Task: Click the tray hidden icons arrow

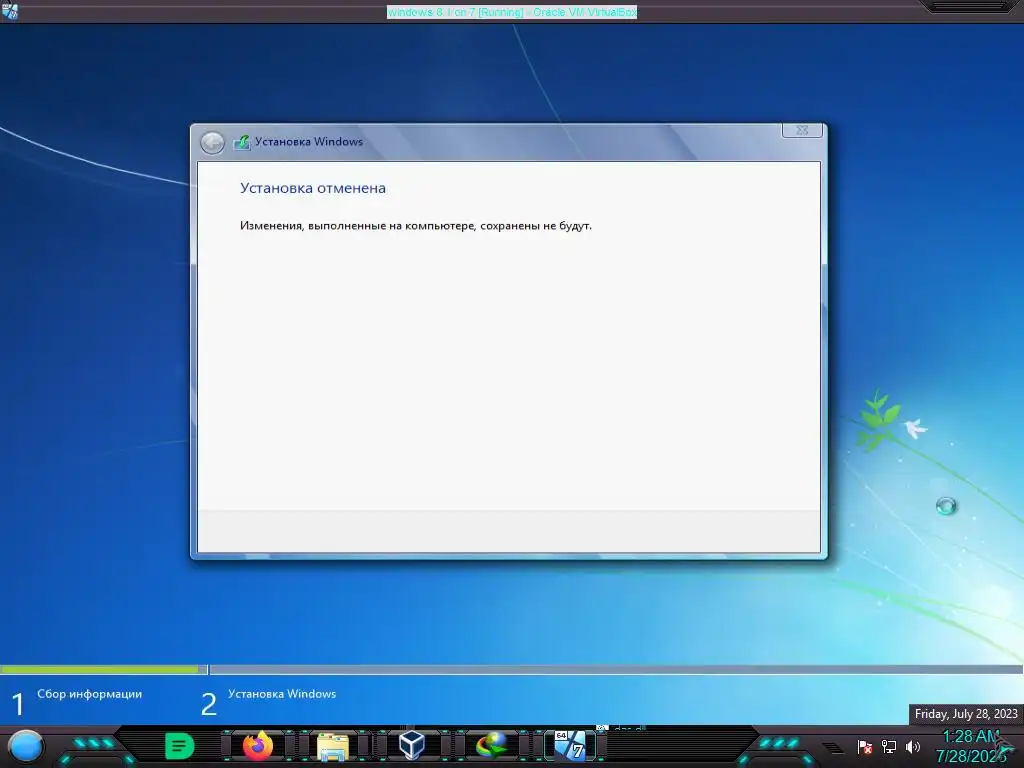Action: coord(833,748)
